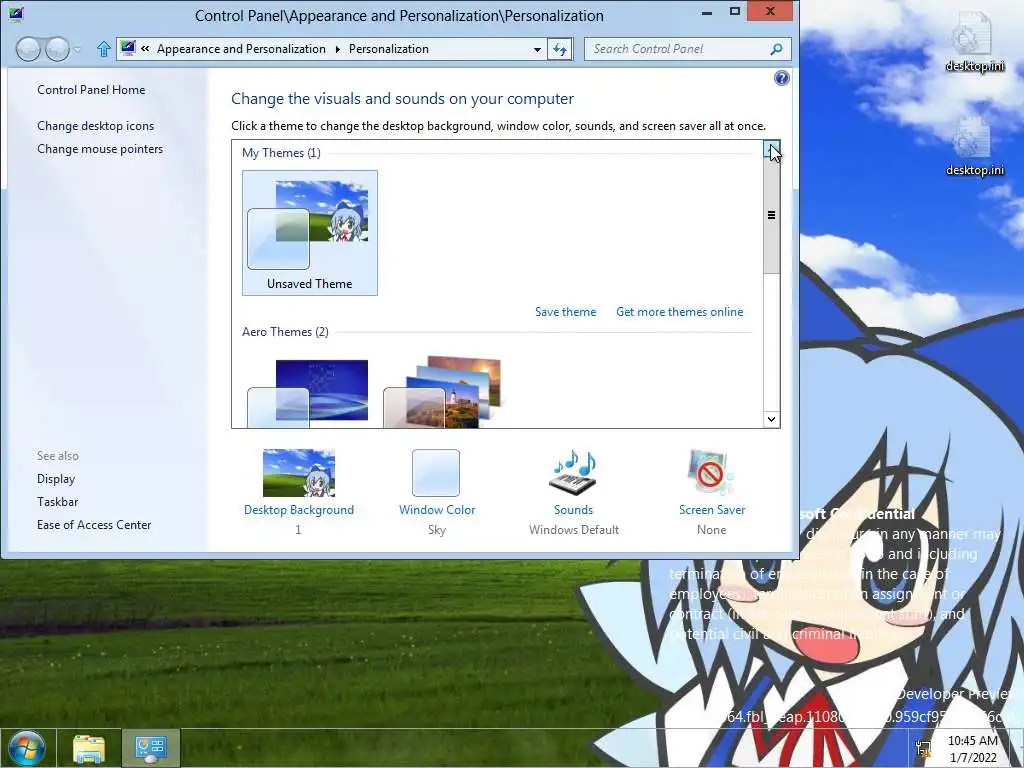Select the Unsaved Theme thumbnail
1024x768 pixels.
[310, 233]
